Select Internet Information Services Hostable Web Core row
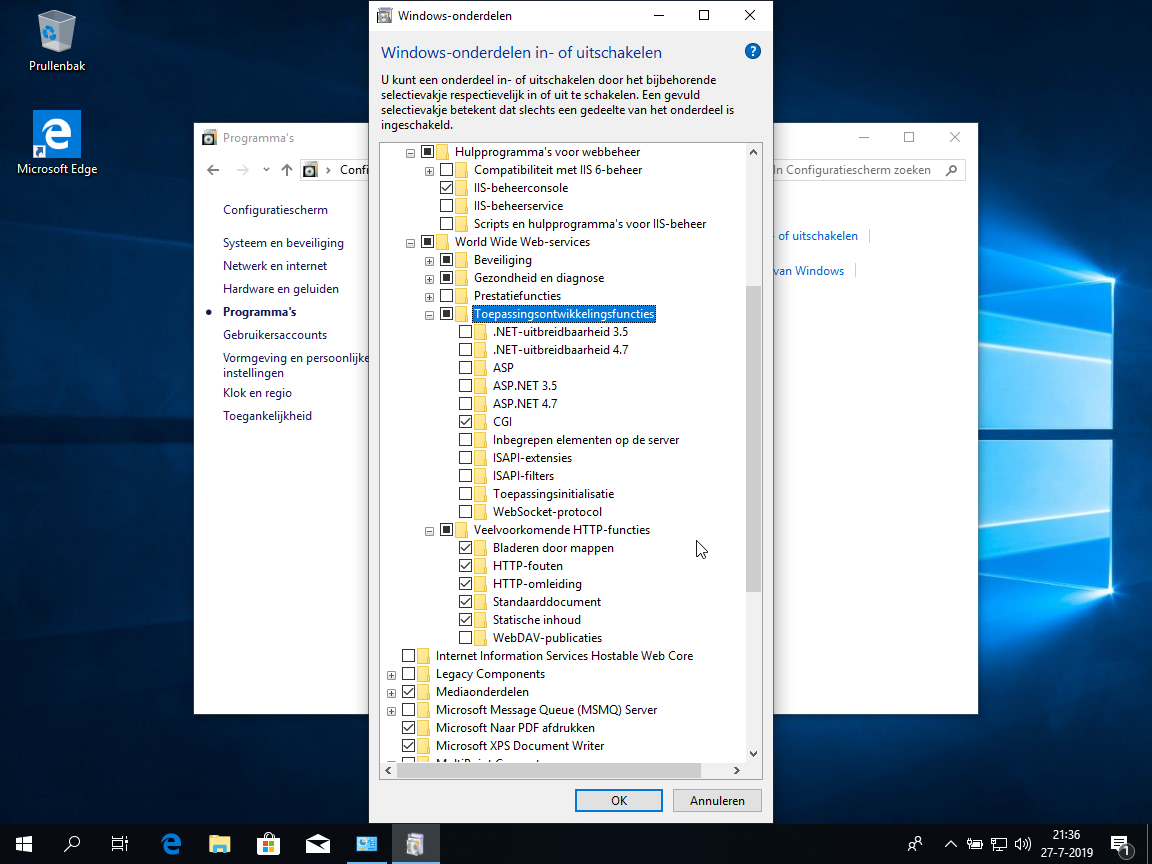Image resolution: width=1152 pixels, height=864 pixels. point(564,656)
